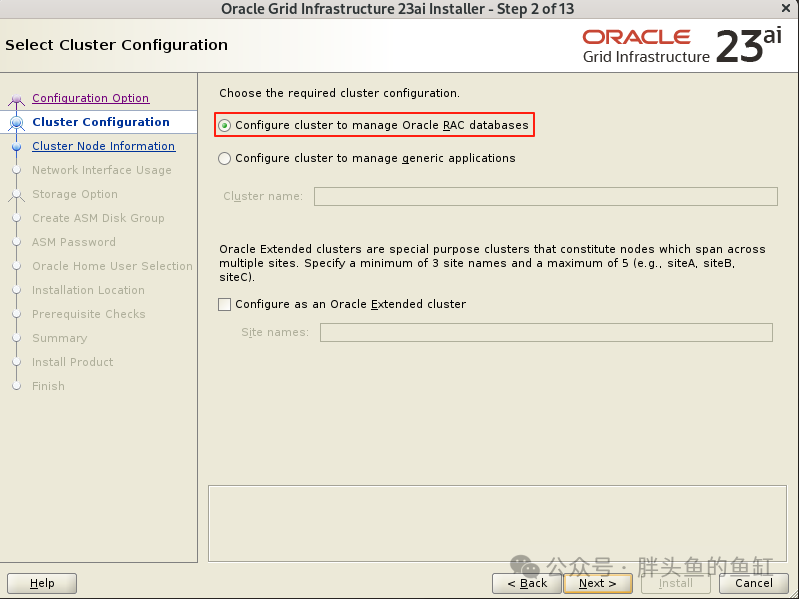Click the Storage Option step text
The width and height of the screenshot is (799, 599).
click(x=75, y=194)
